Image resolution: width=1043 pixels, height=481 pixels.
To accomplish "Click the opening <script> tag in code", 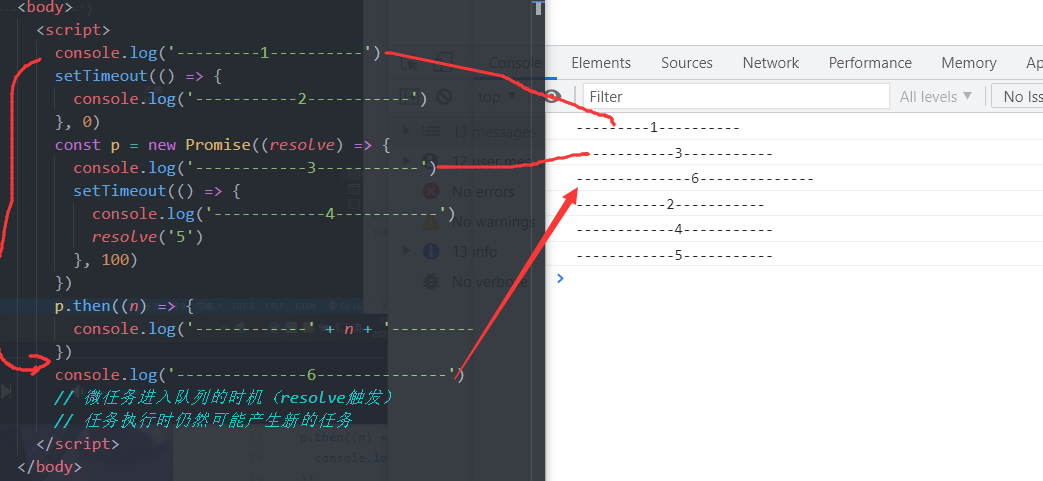I will (x=73, y=30).
